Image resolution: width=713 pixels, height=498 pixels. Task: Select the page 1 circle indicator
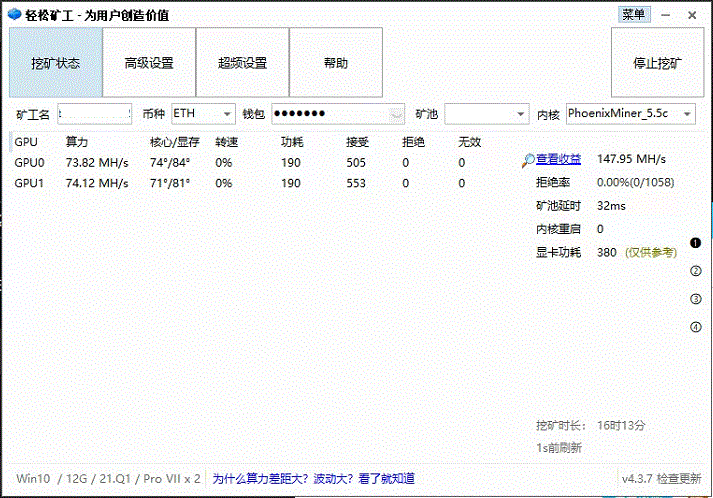point(695,243)
